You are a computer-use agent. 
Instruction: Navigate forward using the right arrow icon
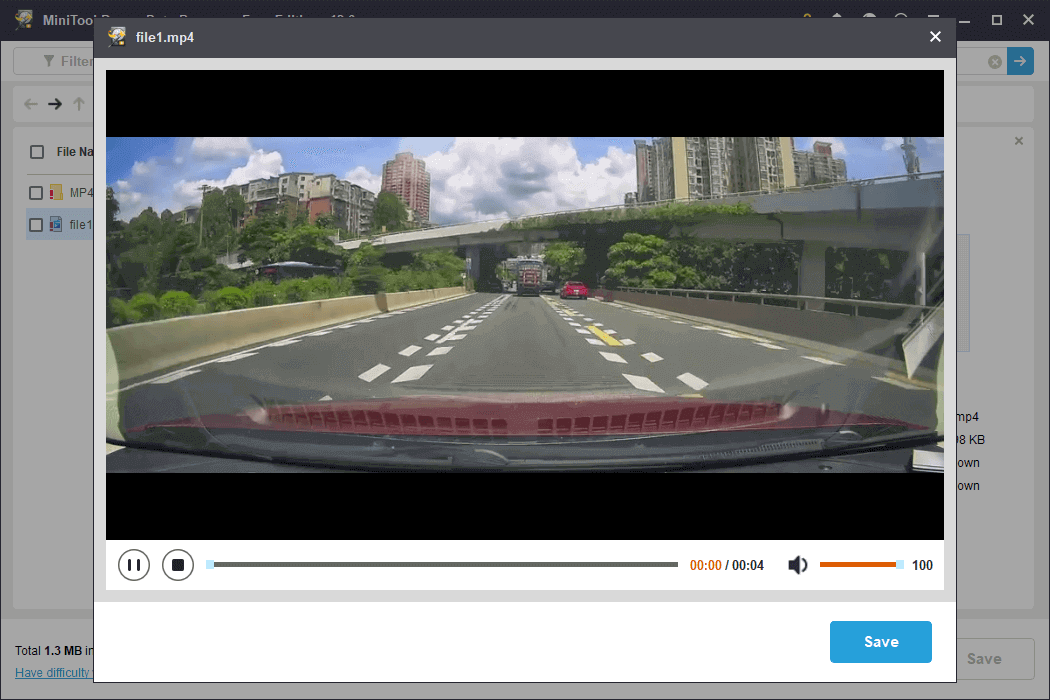53,103
